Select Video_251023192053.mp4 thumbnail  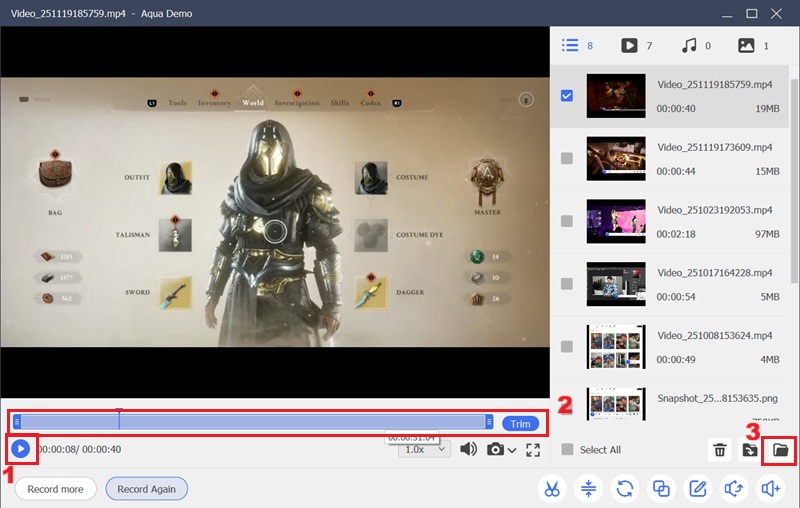[x=616, y=221]
